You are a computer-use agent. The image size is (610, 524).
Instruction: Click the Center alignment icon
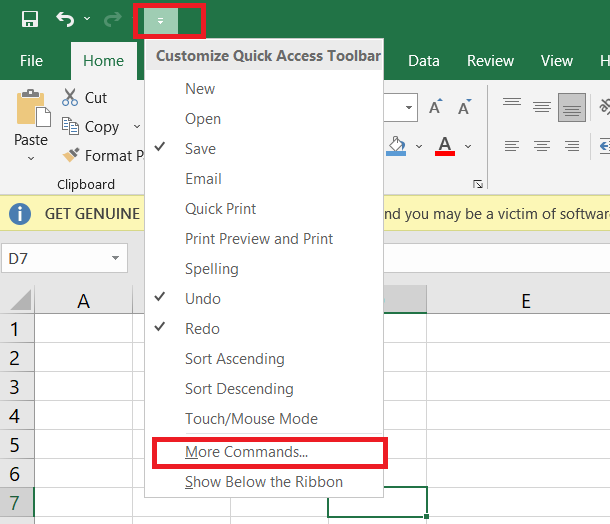pos(542,146)
